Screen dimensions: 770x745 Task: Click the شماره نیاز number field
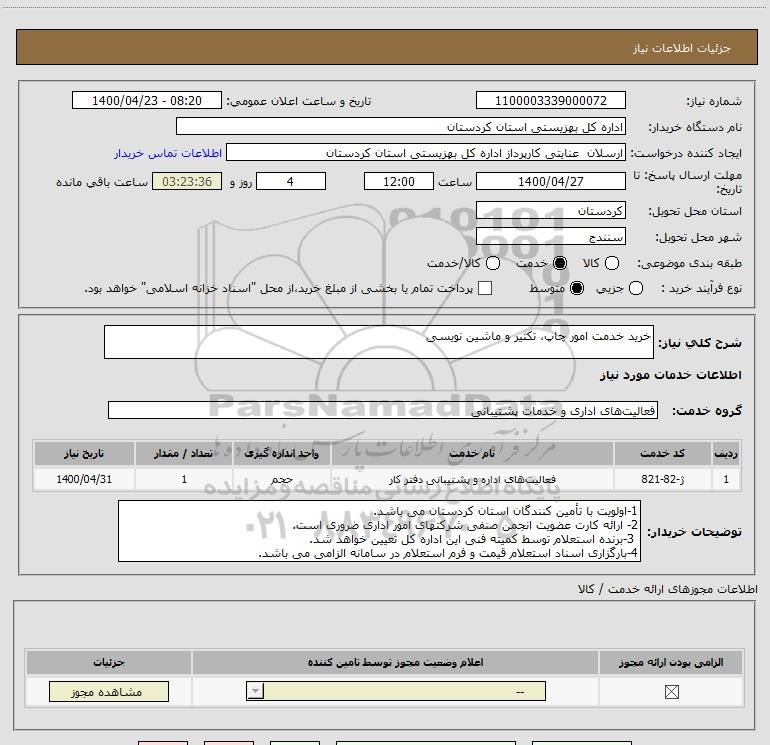(x=550, y=100)
